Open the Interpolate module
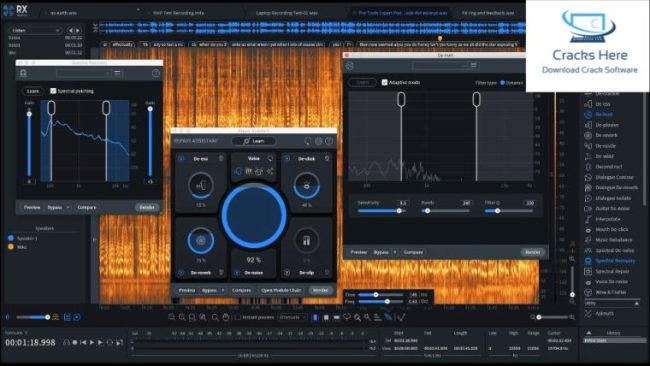The height and width of the screenshot is (366, 650). click(x=602, y=219)
